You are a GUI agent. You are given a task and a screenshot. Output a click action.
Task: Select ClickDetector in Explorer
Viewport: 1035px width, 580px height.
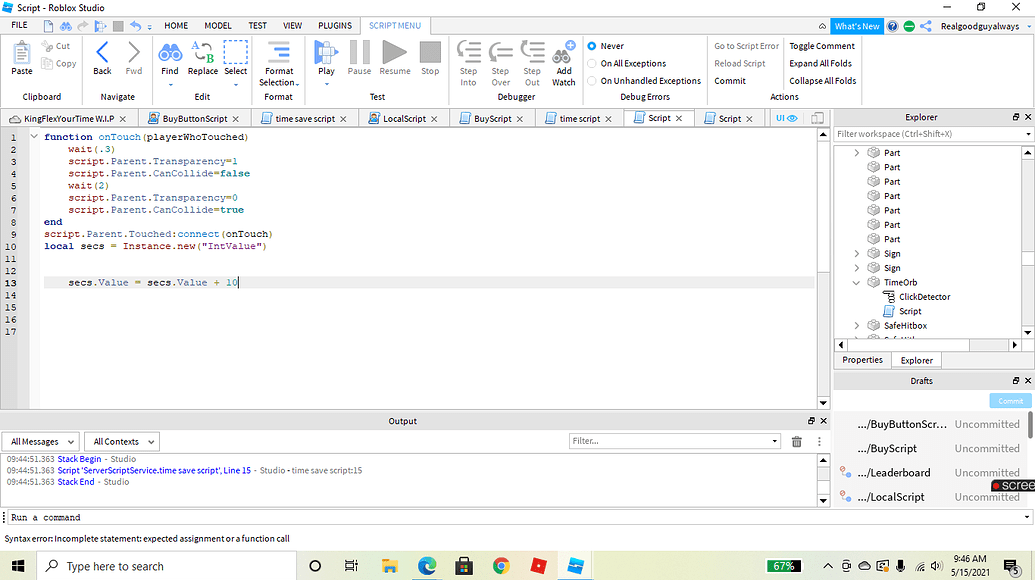(924, 297)
